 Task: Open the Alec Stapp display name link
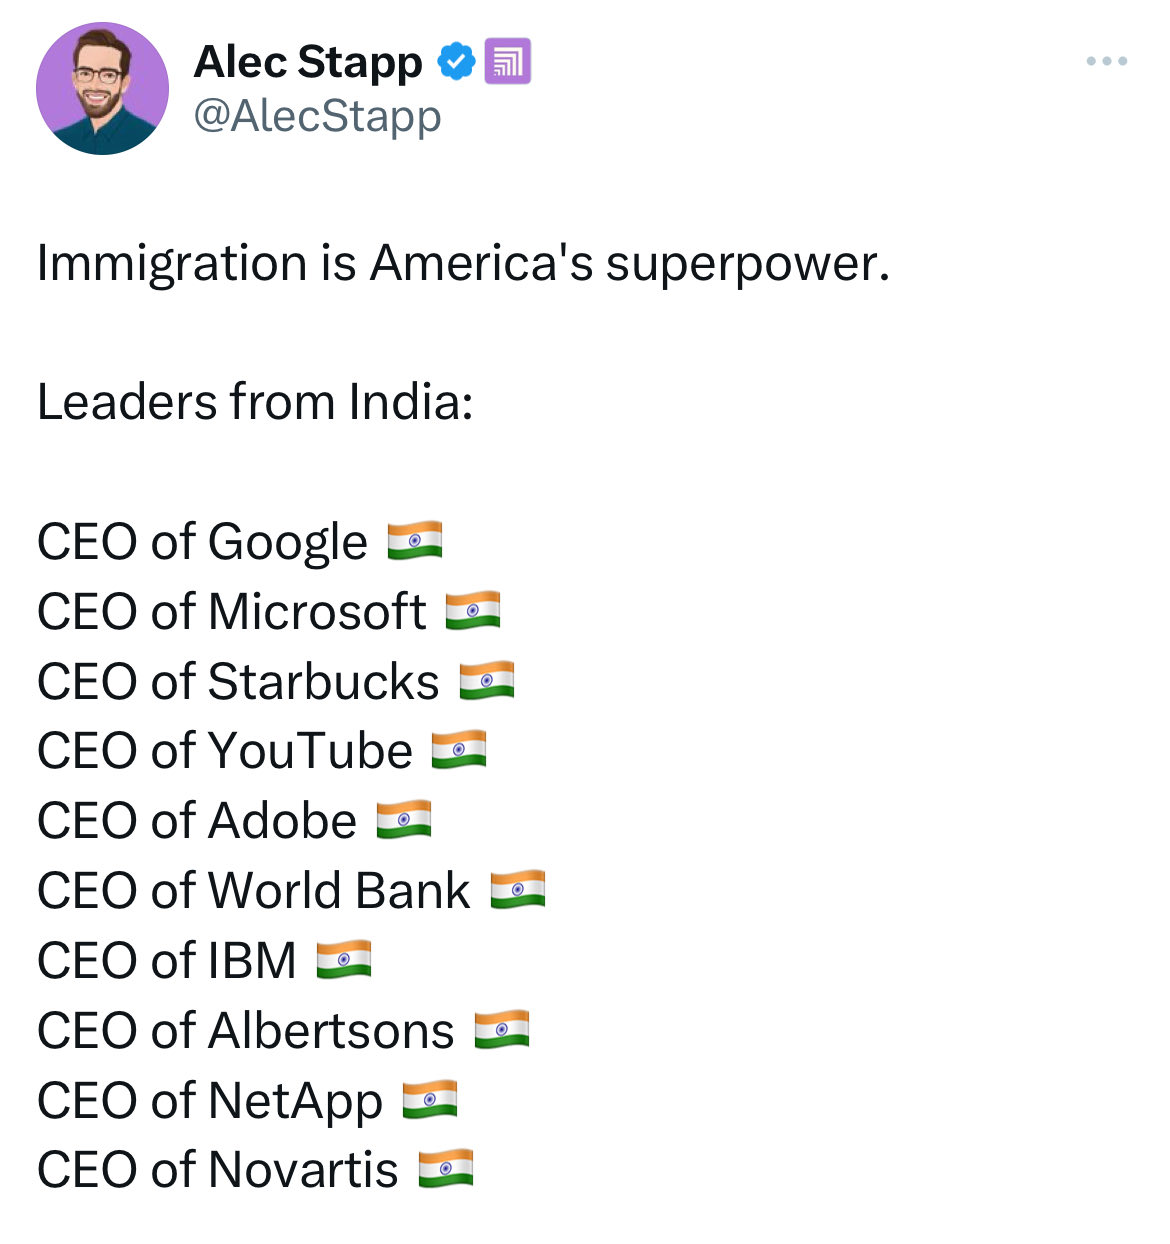[307, 62]
